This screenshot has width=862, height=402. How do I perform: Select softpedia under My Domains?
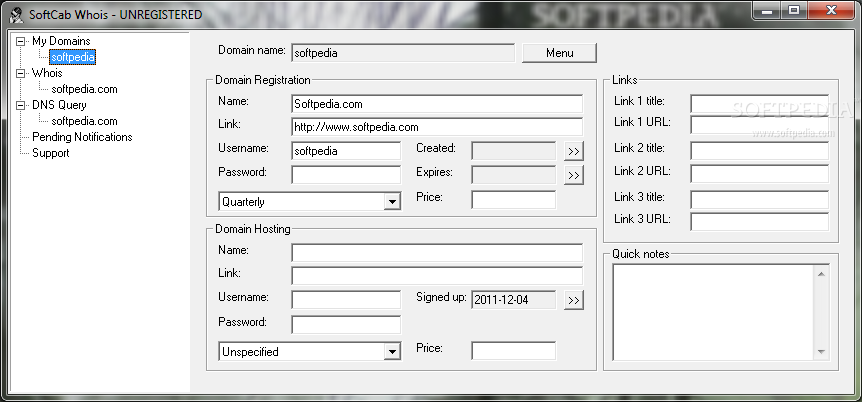[73, 57]
